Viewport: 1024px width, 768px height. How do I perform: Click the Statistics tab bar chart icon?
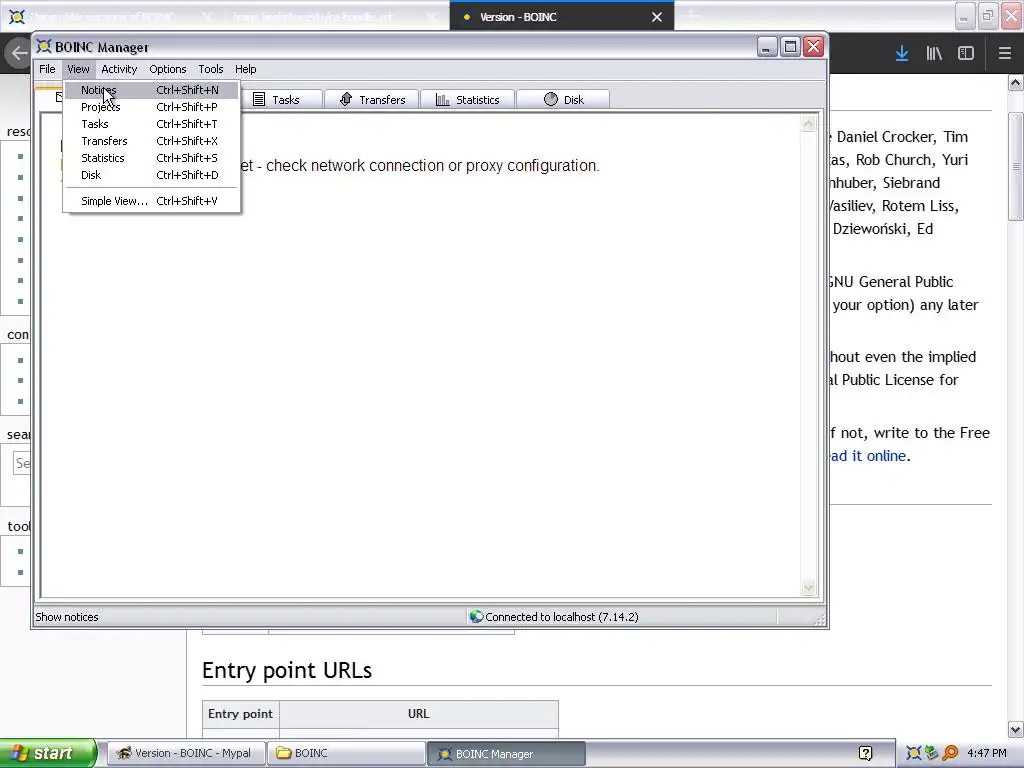[x=442, y=99]
